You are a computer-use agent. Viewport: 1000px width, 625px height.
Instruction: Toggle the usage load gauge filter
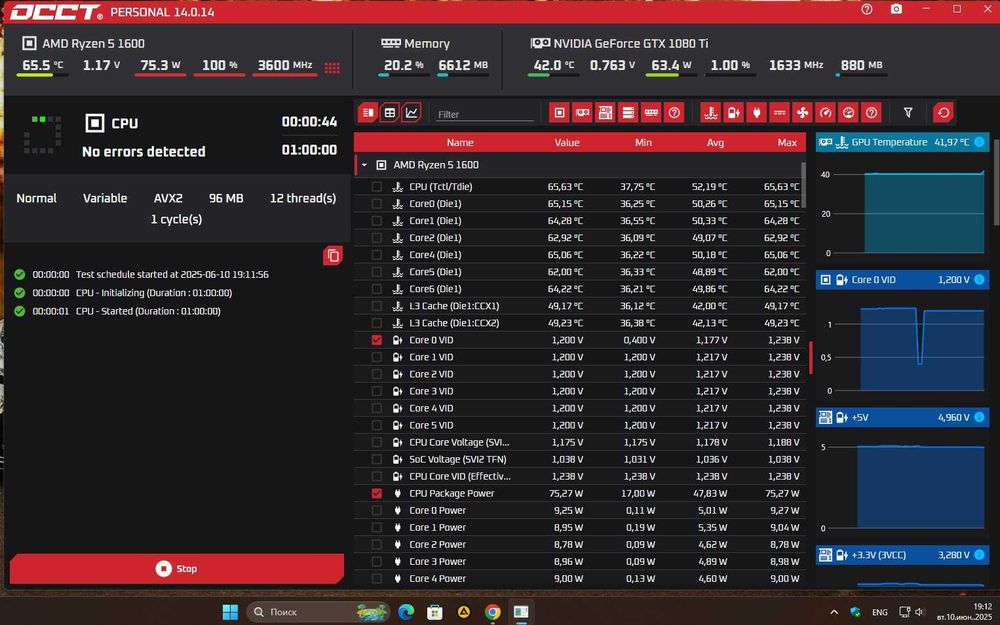pos(848,113)
